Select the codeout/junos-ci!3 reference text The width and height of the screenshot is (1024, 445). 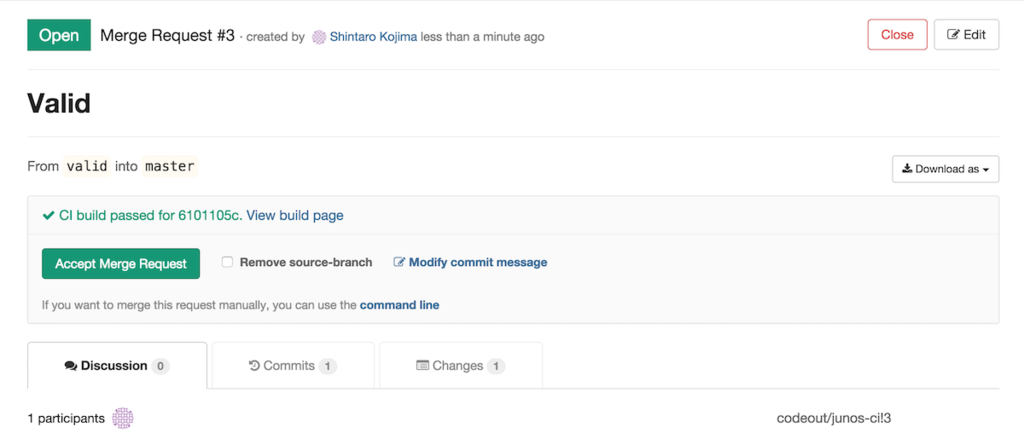coord(834,418)
